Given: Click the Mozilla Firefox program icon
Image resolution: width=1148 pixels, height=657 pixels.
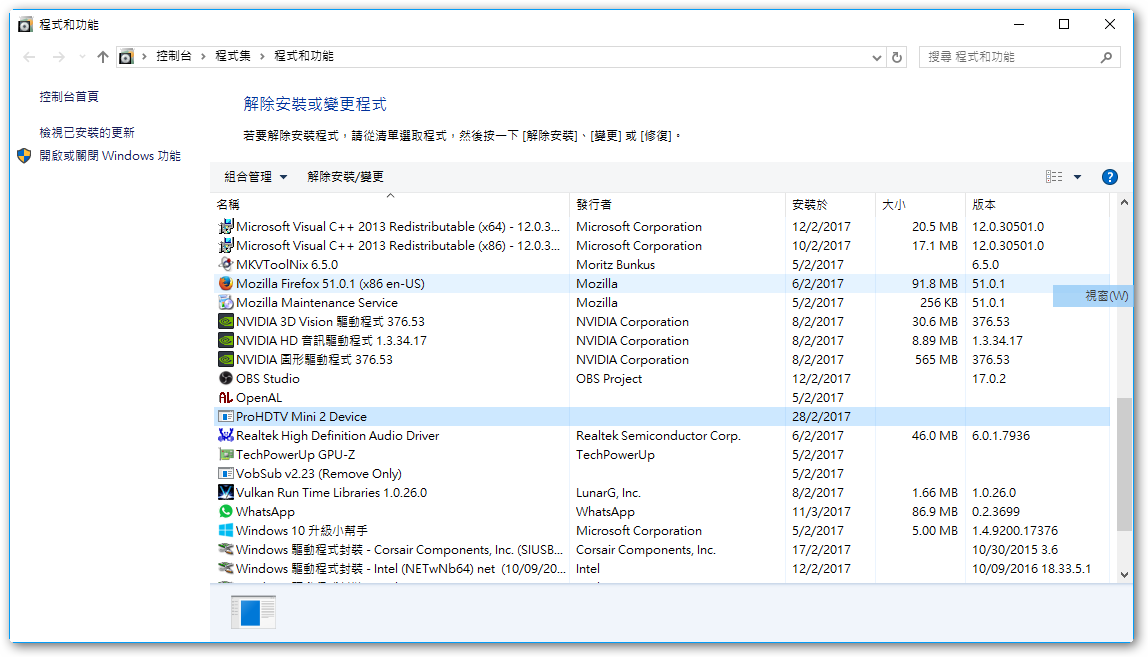Looking at the screenshot, I should (x=226, y=283).
